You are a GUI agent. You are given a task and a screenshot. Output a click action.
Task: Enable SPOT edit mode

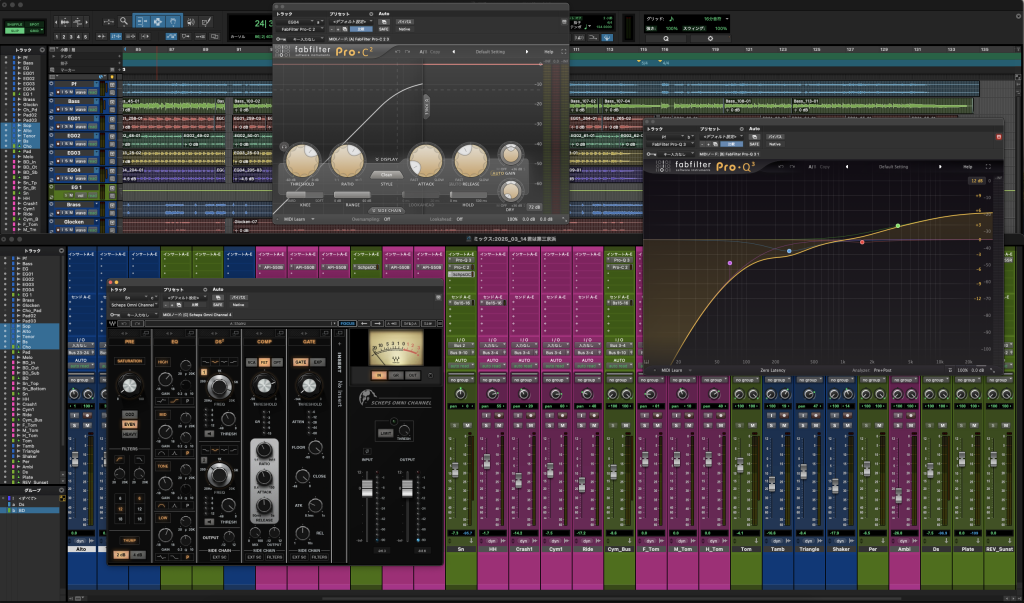(x=35, y=24)
